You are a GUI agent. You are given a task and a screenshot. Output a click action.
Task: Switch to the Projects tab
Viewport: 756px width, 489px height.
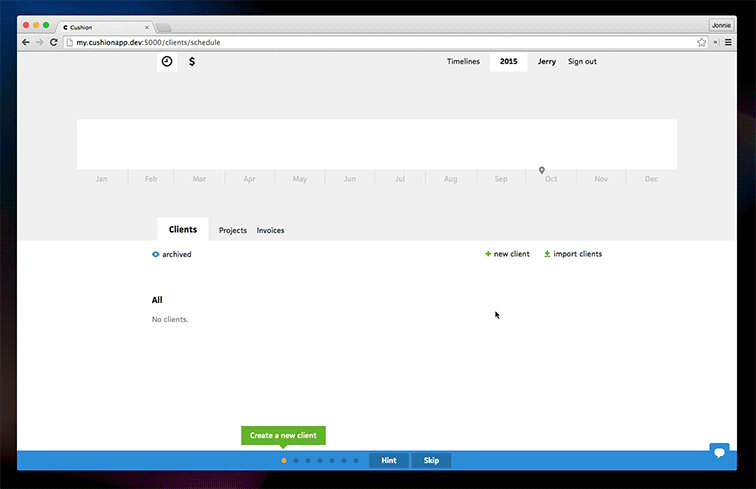(233, 231)
